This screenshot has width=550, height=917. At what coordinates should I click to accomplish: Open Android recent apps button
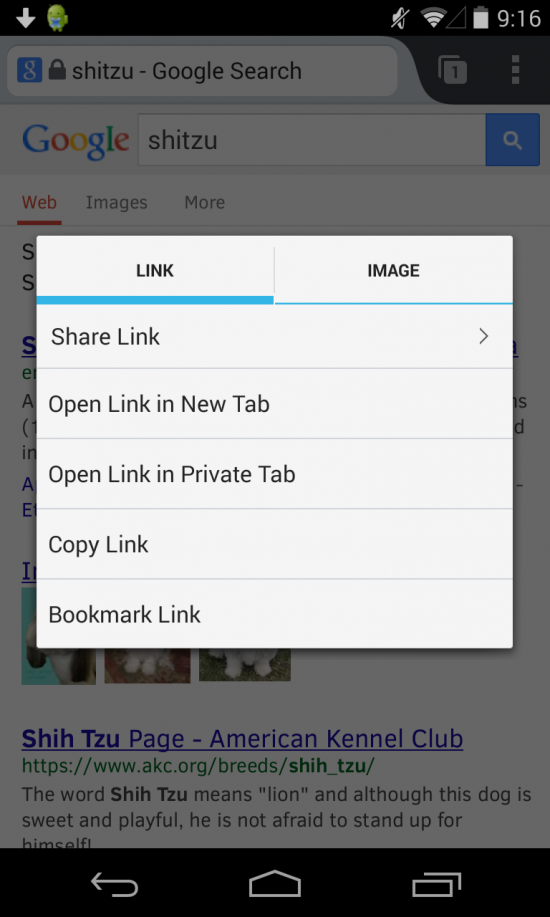tap(436, 884)
